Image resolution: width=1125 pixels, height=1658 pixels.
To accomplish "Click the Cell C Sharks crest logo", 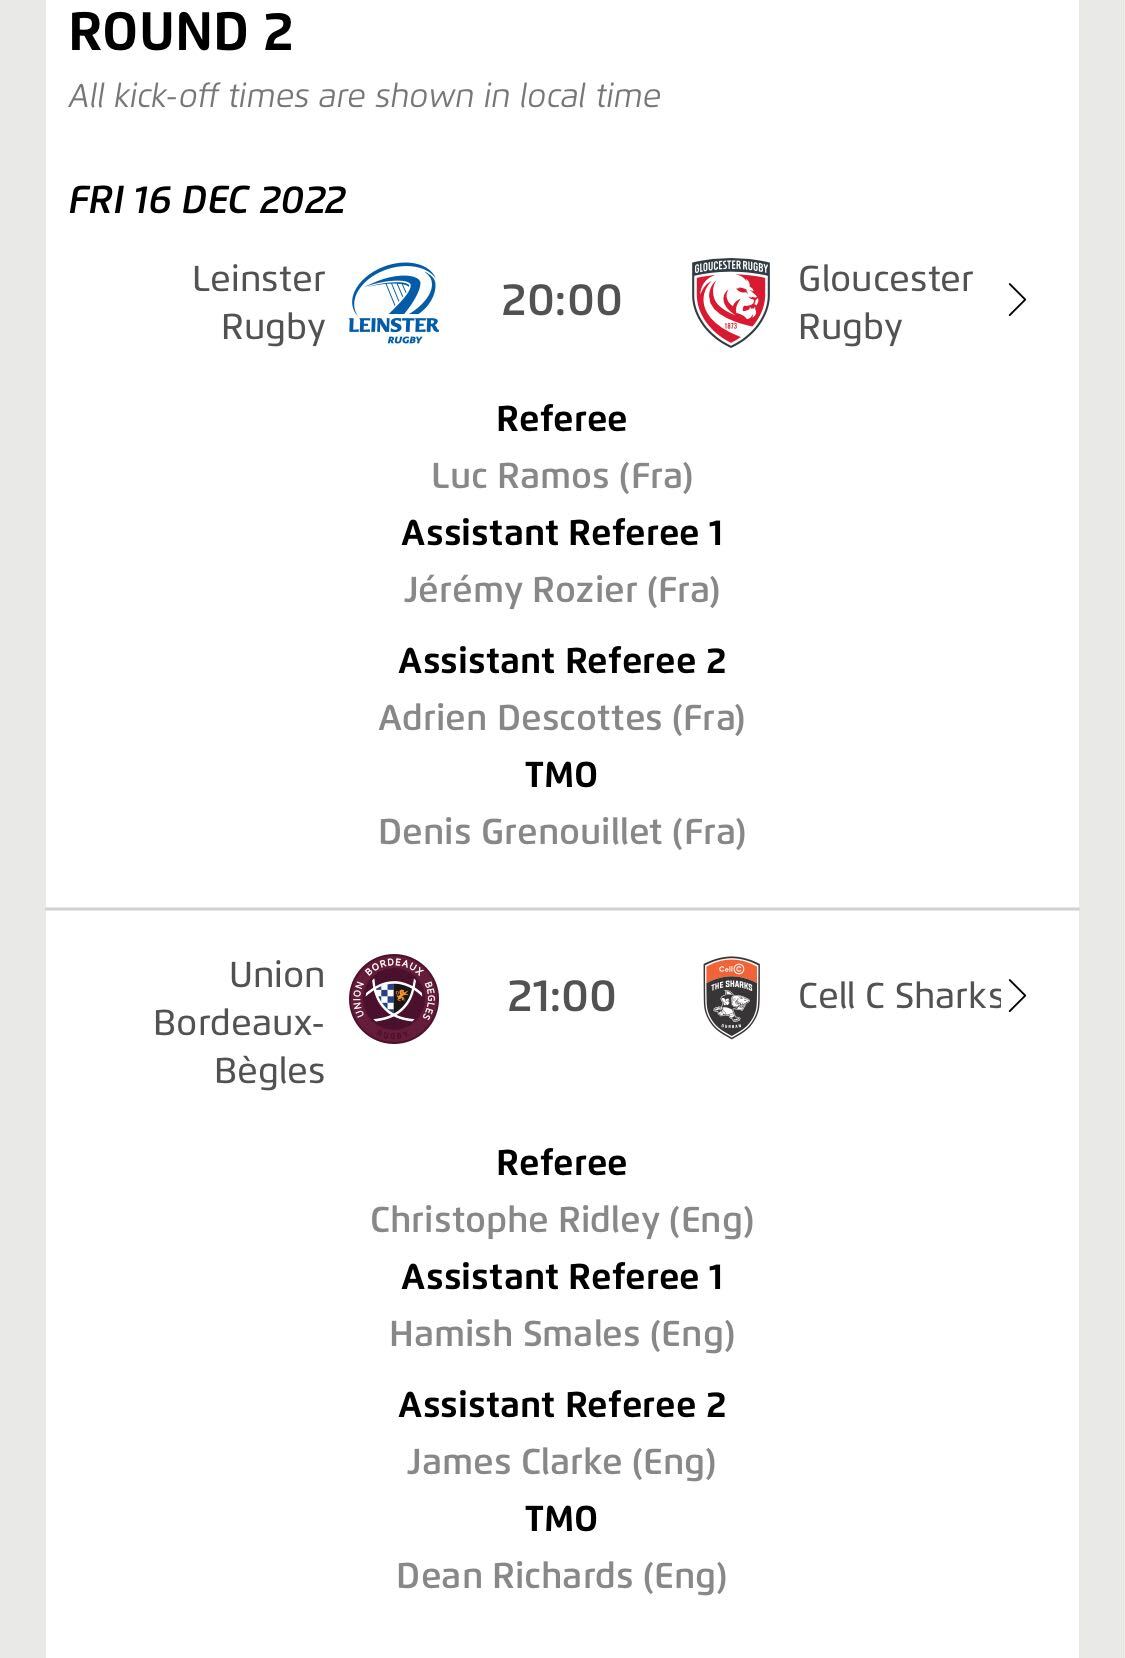I will [x=731, y=997].
